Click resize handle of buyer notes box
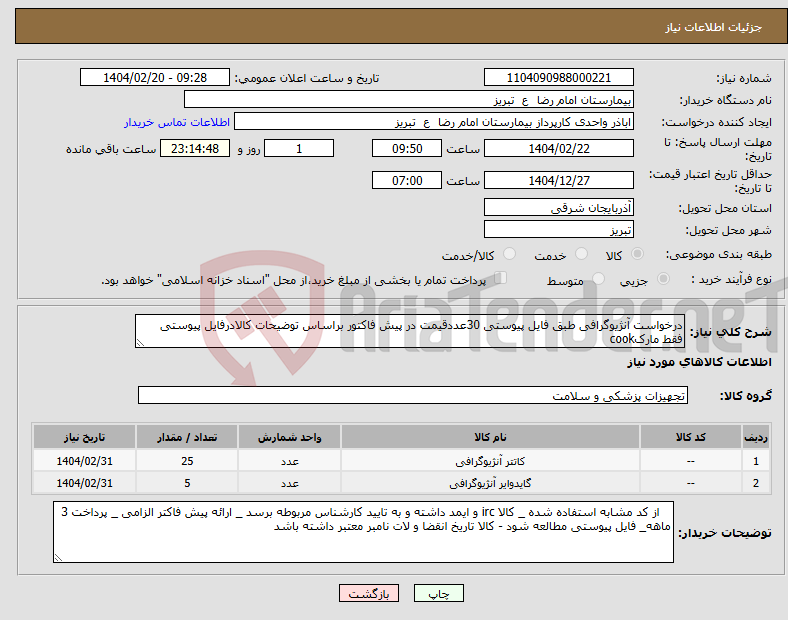The height and width of the screenshot is (620, 788). (58, 557)
